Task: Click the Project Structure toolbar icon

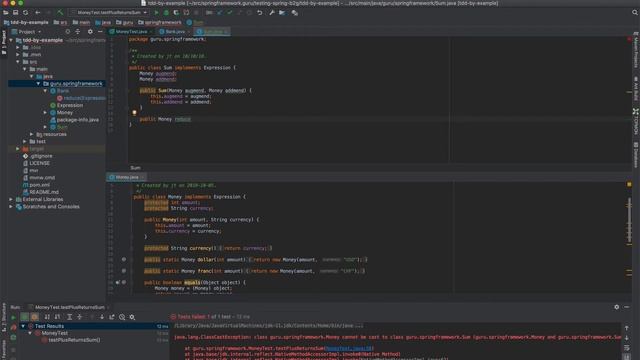Action: coord(282,13)
